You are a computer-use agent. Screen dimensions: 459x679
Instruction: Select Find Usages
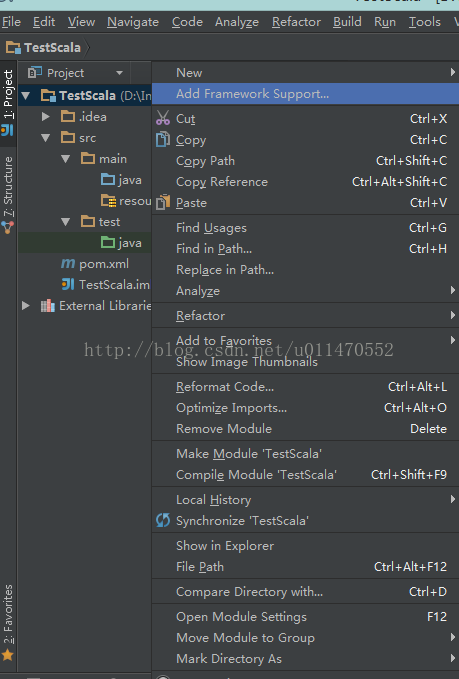(305, 227)
